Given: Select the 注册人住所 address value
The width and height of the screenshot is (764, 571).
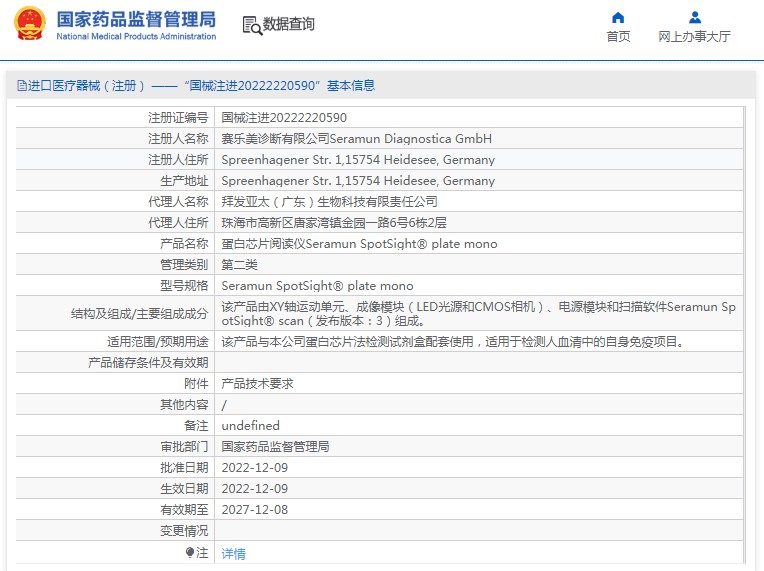Looking at the screenshot, I should tap(358, 160).
